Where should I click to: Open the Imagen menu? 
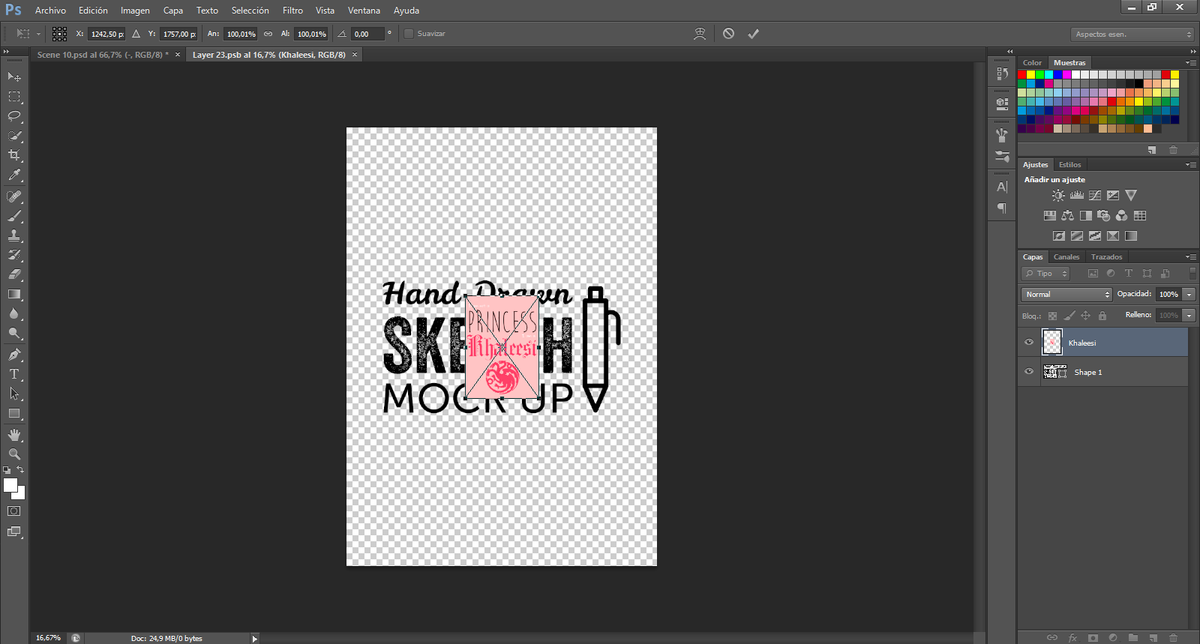(135, 10)
